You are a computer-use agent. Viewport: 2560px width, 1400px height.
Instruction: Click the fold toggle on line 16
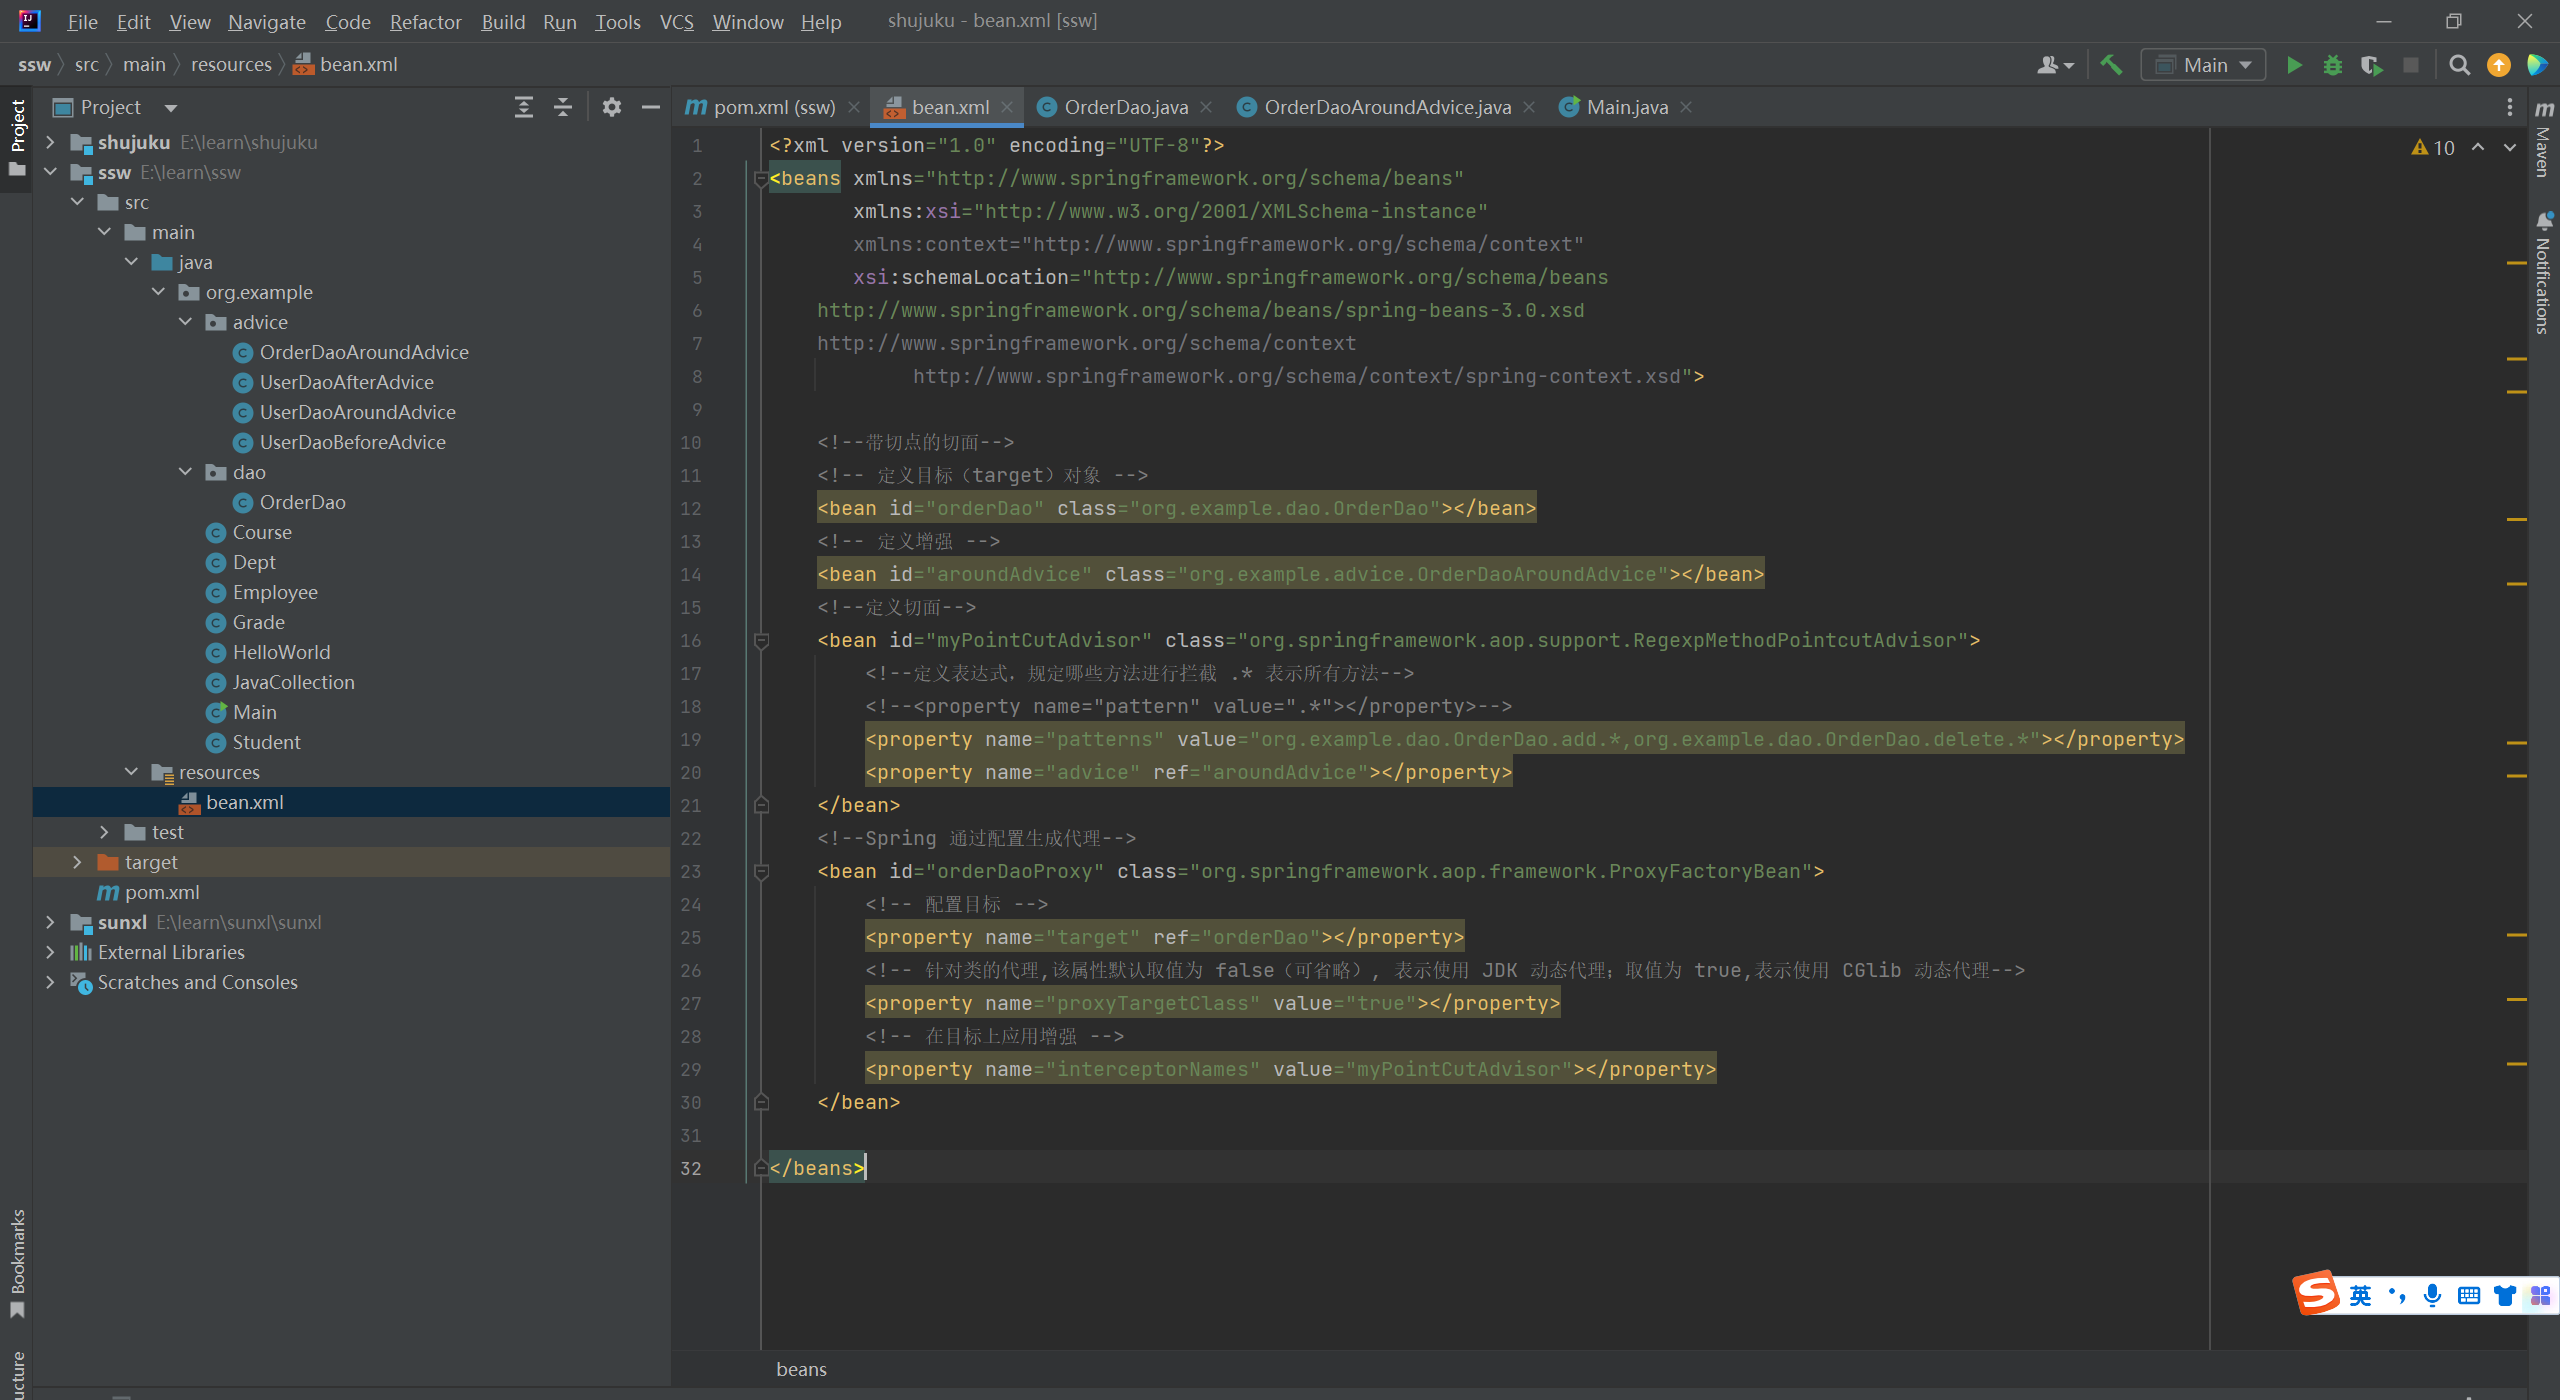(761, 640)
